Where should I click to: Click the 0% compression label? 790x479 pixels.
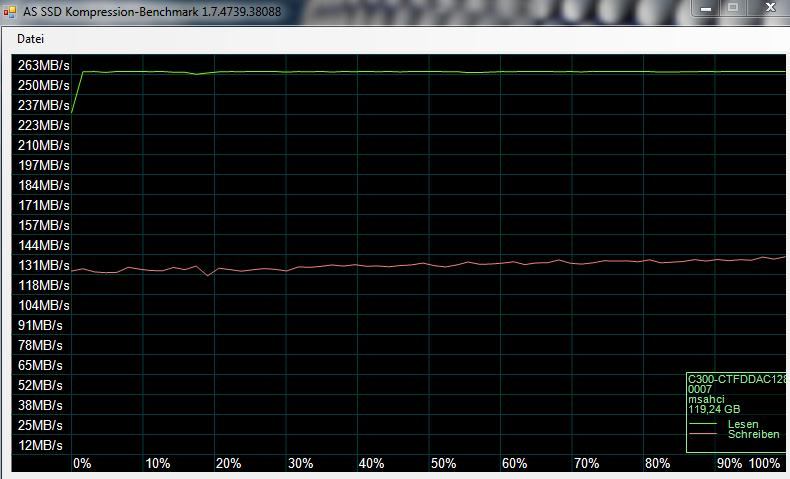(x=82, y=463)
